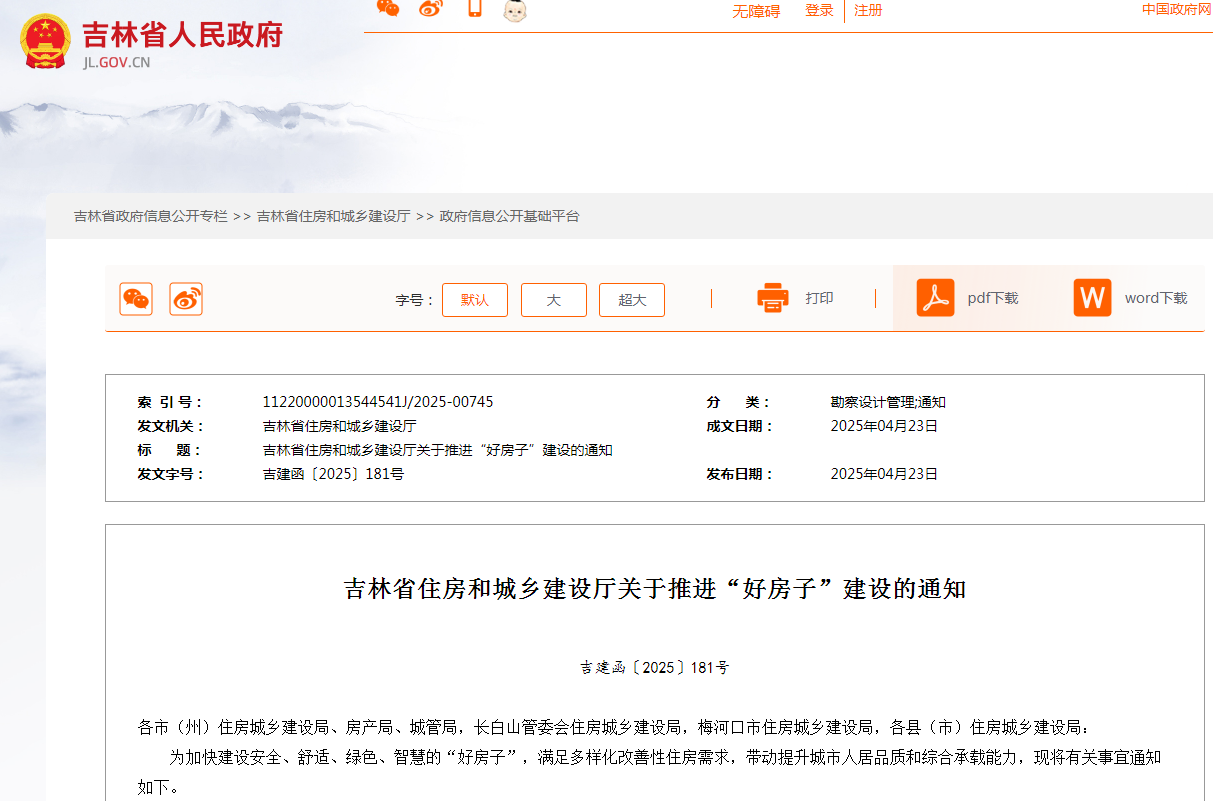The width and height of the screenshot is (1213, 801).
Task: Click the mobile phone icon in header
Action: click(x=474, y=9)
